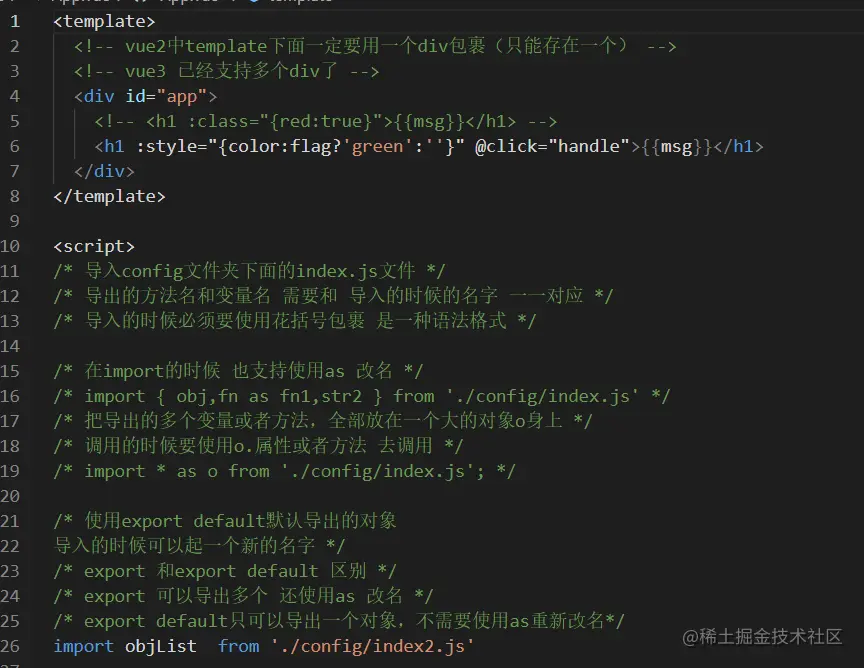The width and height of the screenshot is (864, 668).
Task: Click the commented import * as o line
Action: [x=284, y=471]
